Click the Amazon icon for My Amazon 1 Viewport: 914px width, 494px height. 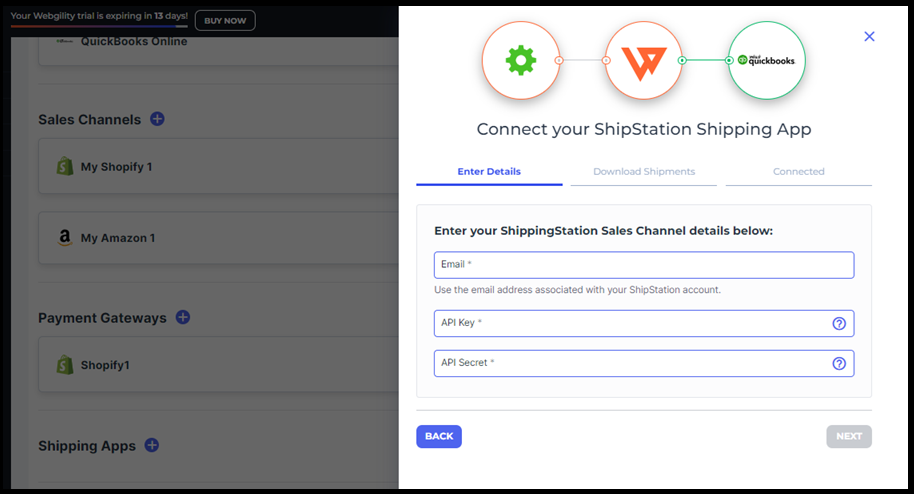64,238
